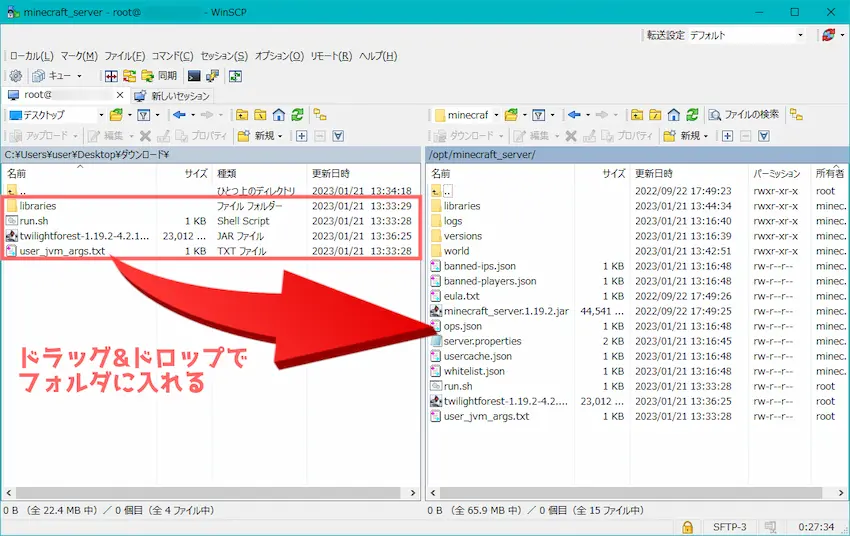The height and width of the screenshot is (536, 850).
Task: Expand the local panel back history dropdown
Action: (x=192, y=115)
